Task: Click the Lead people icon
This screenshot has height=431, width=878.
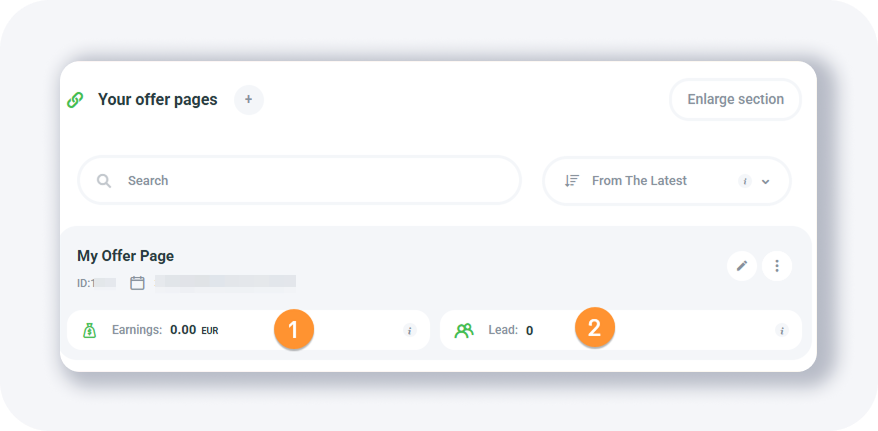Action: point(464,330)
